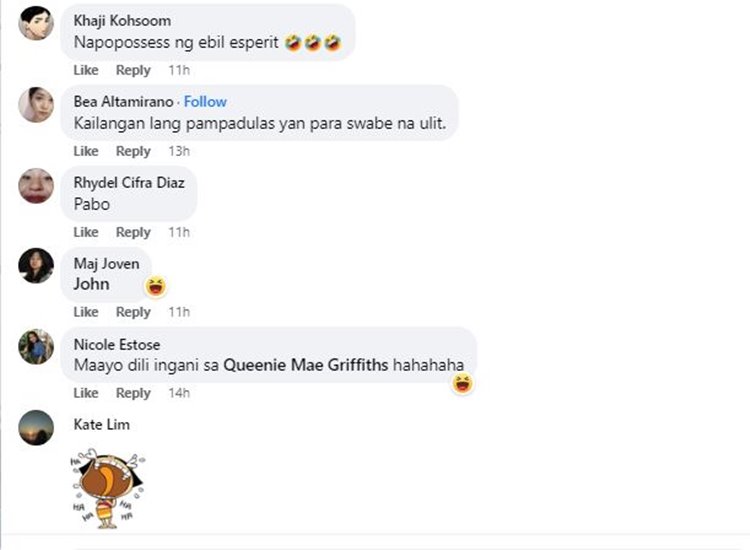This screenshot has height=550, width=750.
Task: Open Bea Altamirano's avatar
Action: [36, 105]
